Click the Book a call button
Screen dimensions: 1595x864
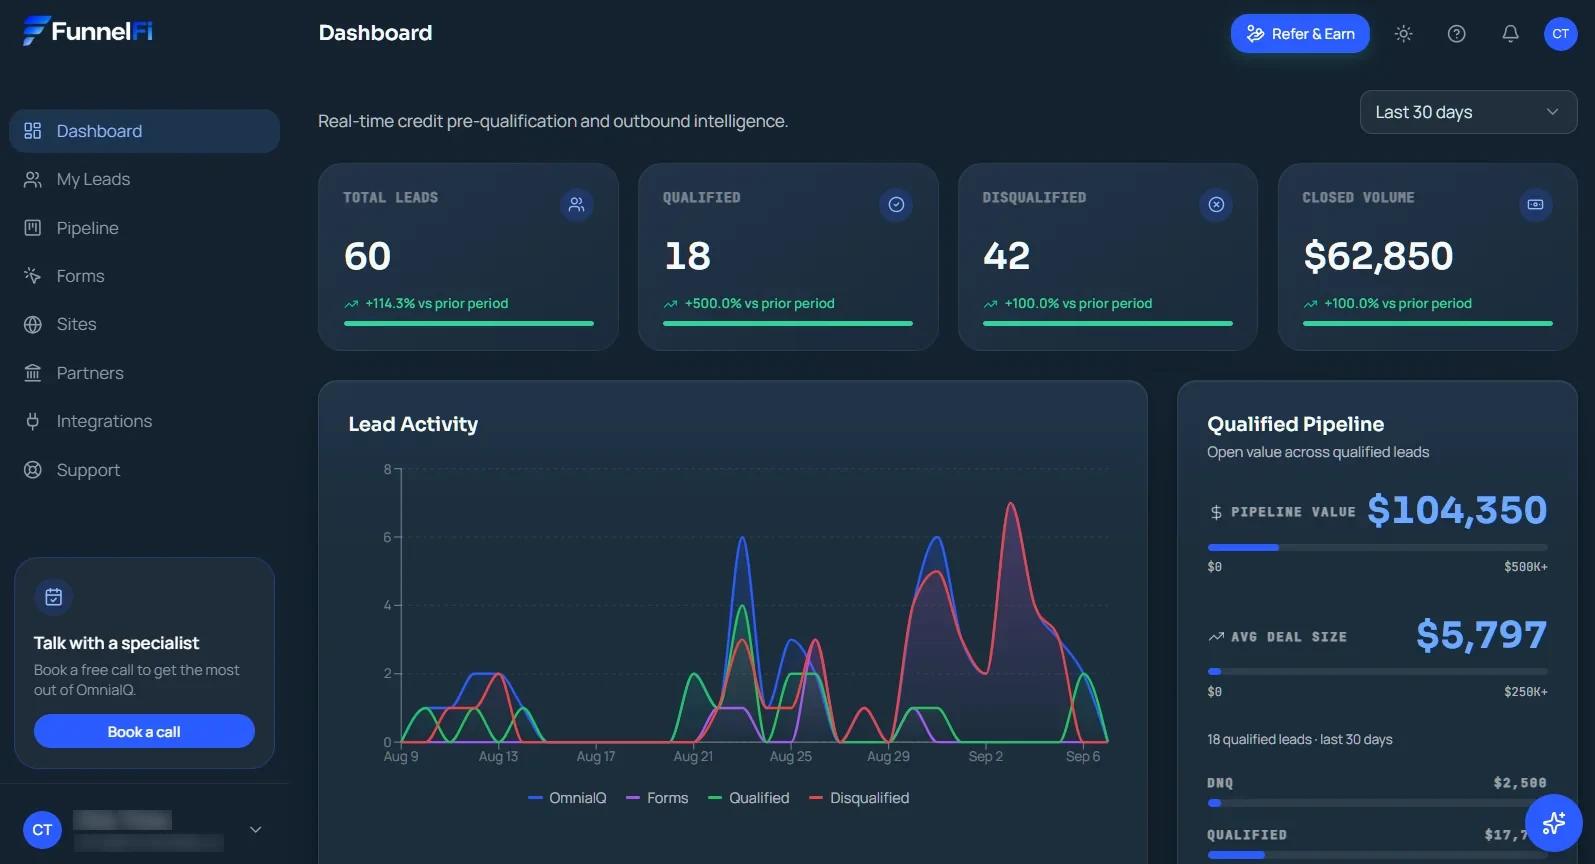click(144, 732)
